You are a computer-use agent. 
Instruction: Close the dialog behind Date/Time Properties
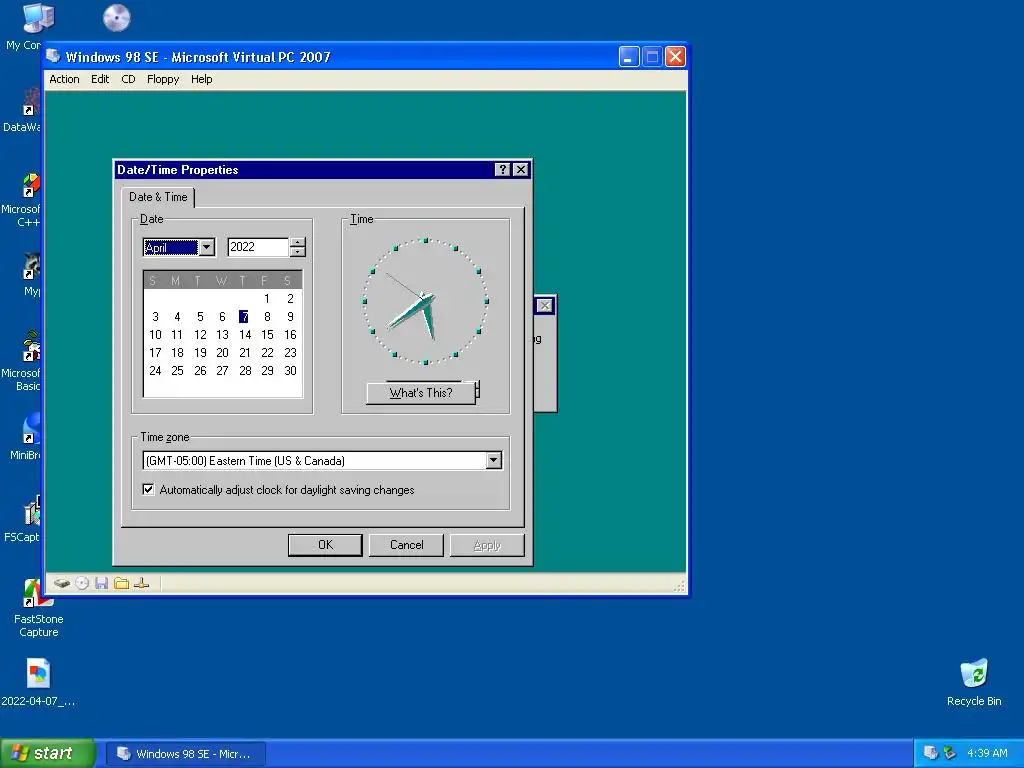pyautogui.click(x=545, y=306)
